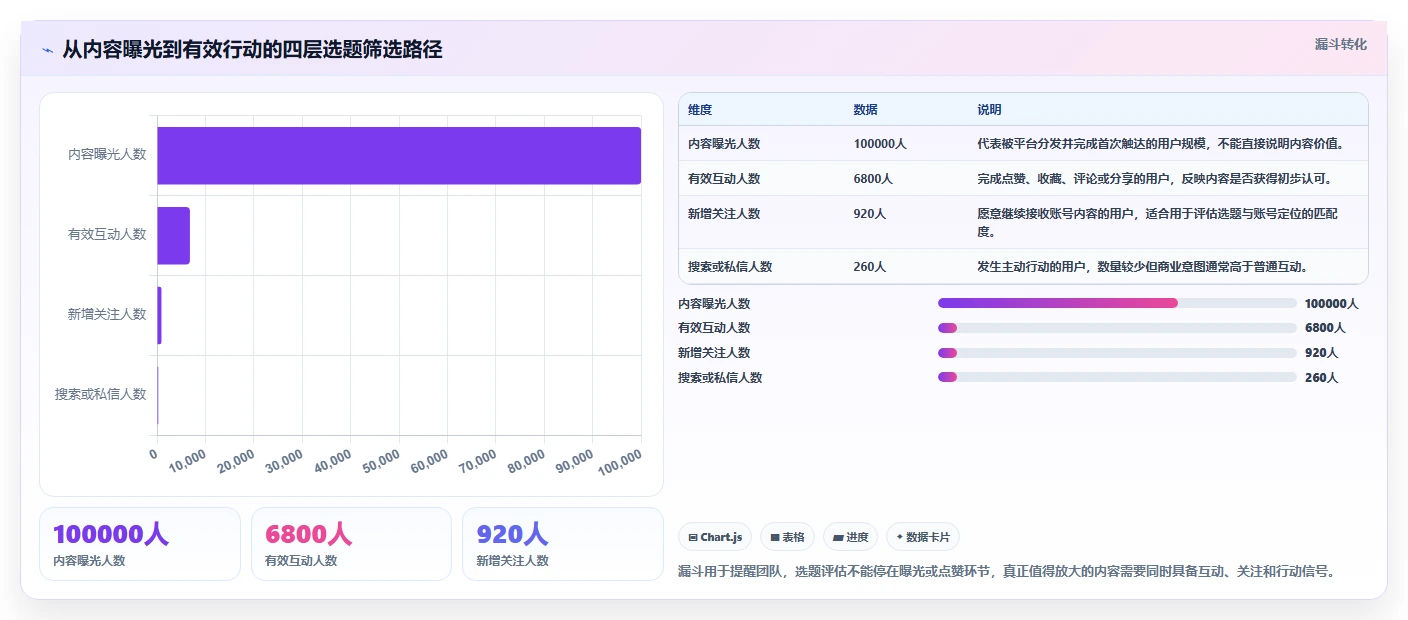Click the description starting 完成点赞、收藏

click(x=1154, y=179)
